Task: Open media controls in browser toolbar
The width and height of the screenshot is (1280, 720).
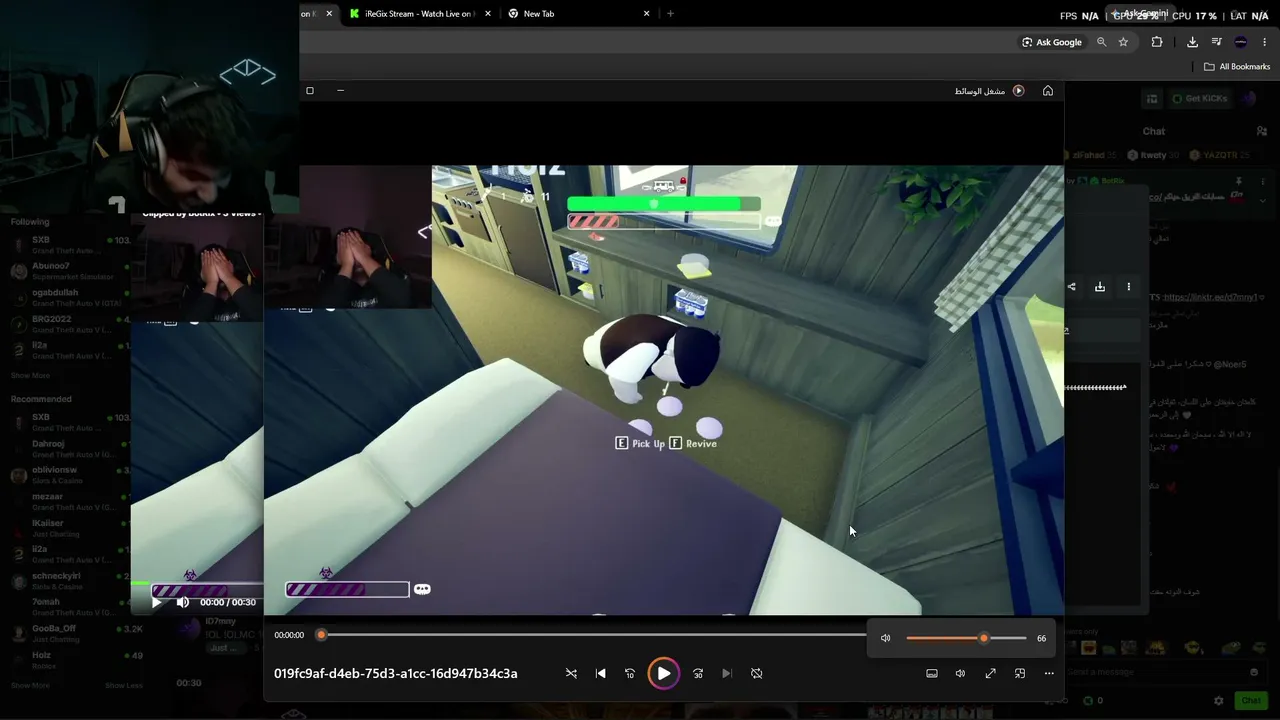Action: click(x=1216, y=42)
